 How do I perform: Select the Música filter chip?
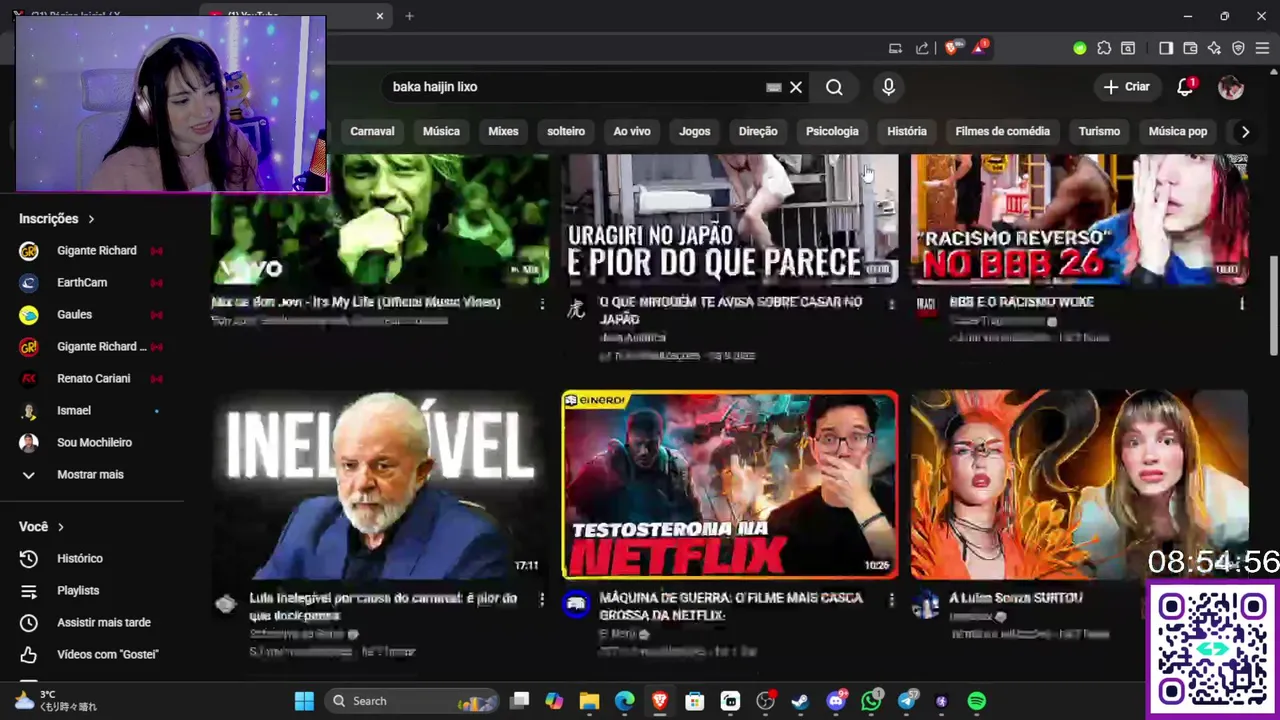click(x=441, y=131)
